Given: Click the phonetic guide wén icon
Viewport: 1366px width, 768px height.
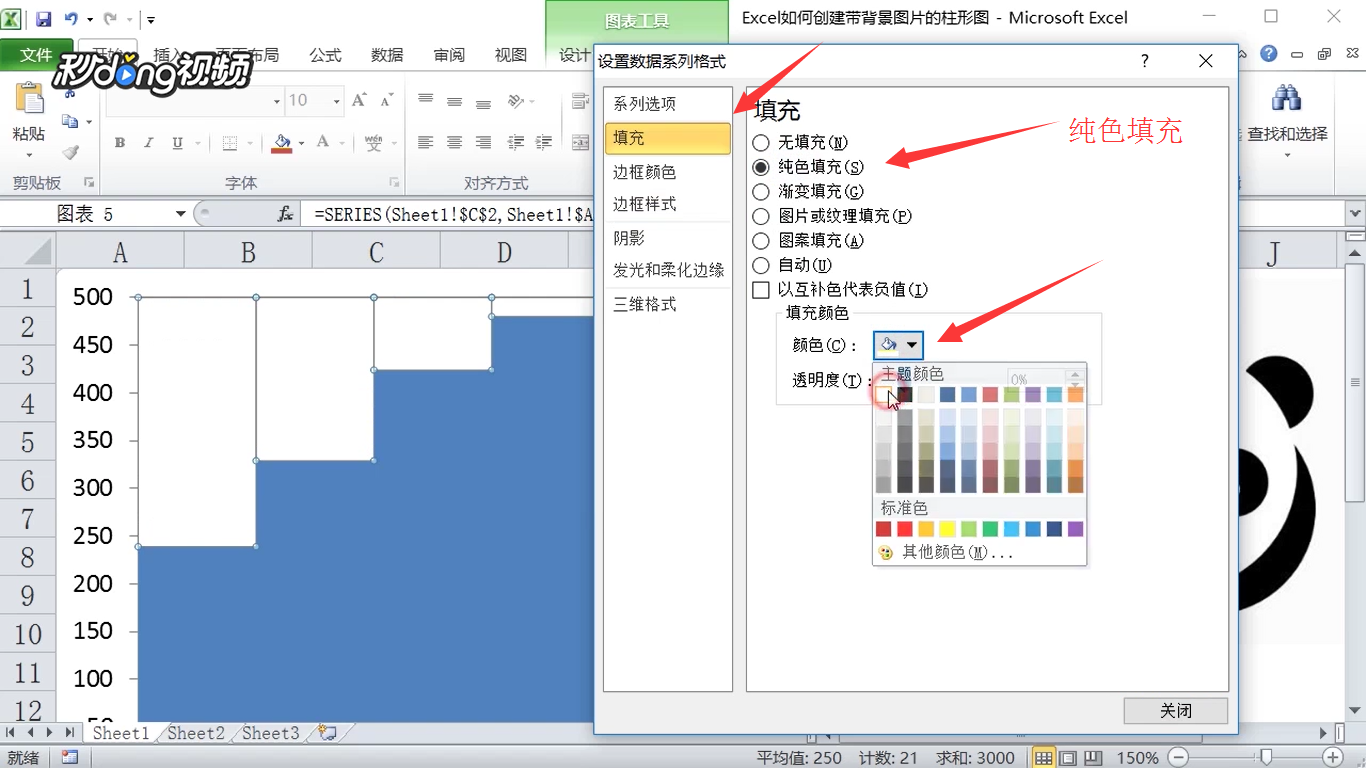Looking at the screenshot, I should click(374, 143).
